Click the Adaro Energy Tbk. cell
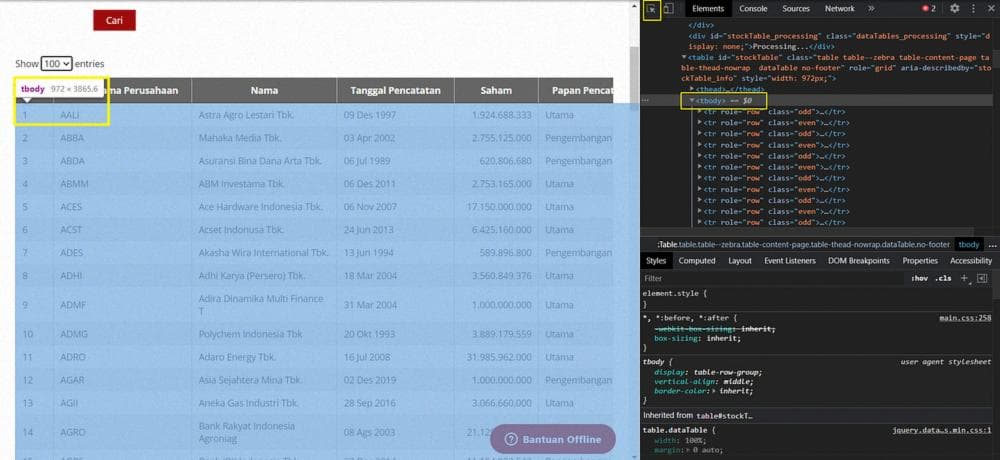Viewport: 1000px width, 460px height. tap(264, 357)
